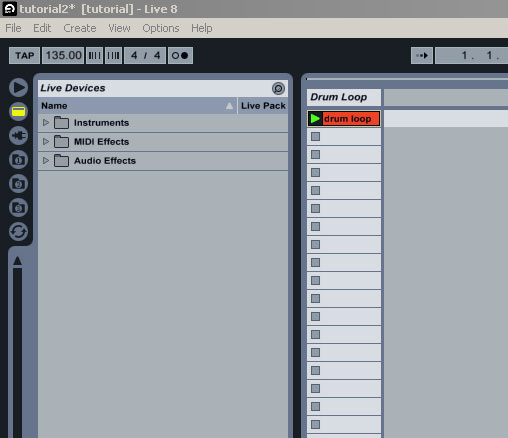Sort browser by Name column
This screenshot has height=438, width=508.
[137, 106]
